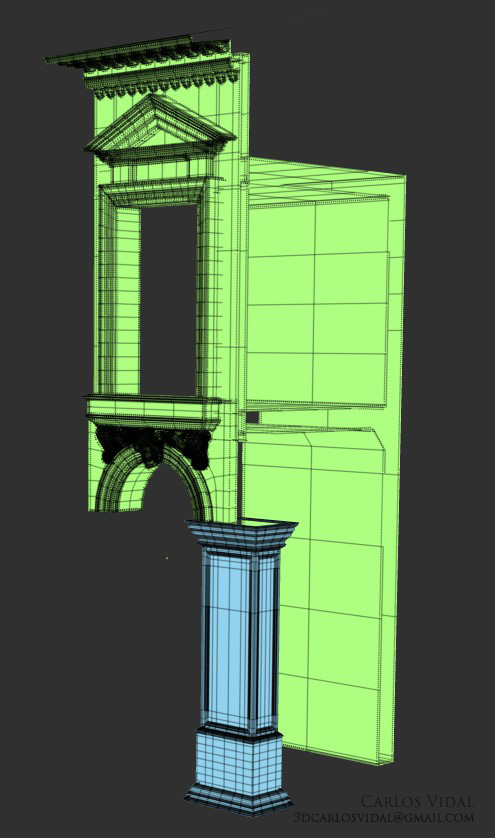Open the 3dcarlosvidal@gmail.com email text

[x=384, y=818]
